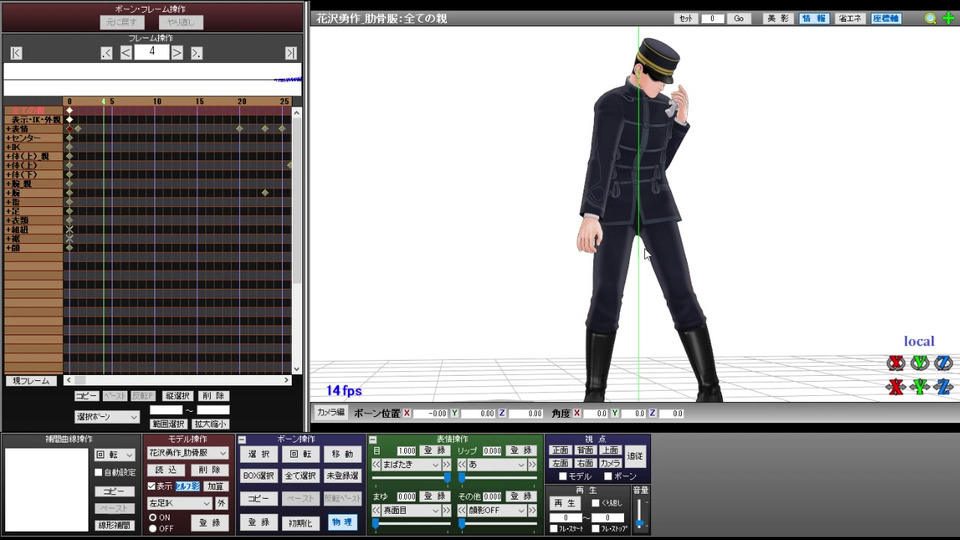960x540 pixels.
Task: Jump to the last frame button
Action: coord(291,53)
